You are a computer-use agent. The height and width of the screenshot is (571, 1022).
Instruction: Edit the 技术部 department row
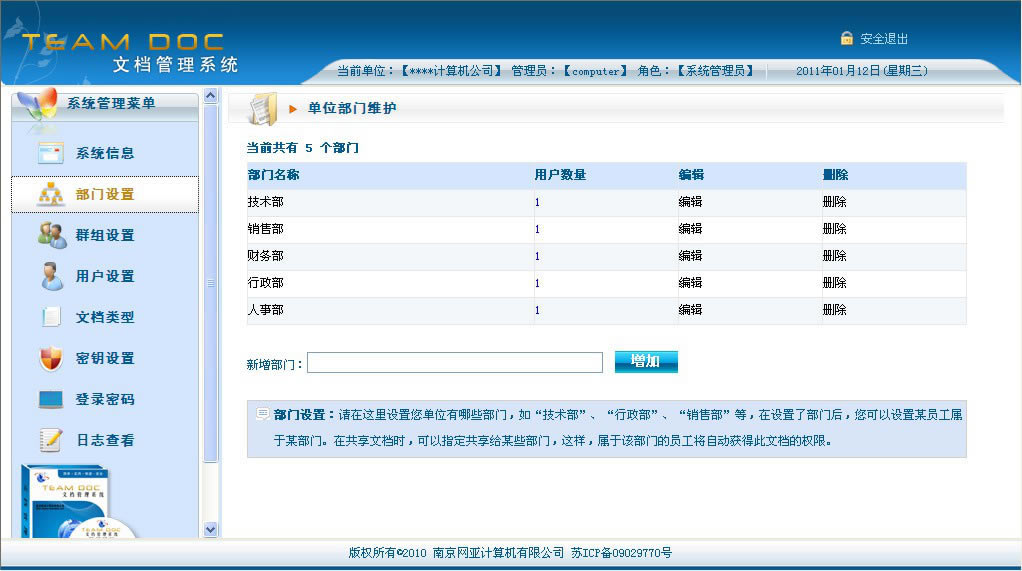690,202
